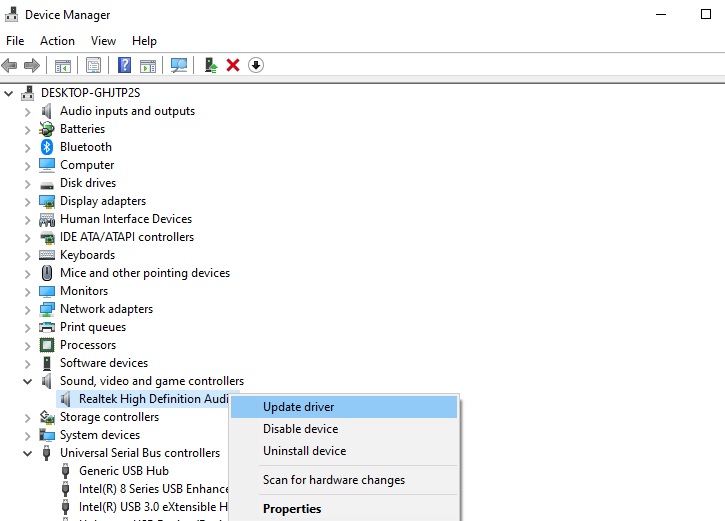Click the blue Help question mark icon
This screenshot has height=521, width=725.
tap(124, 65)
